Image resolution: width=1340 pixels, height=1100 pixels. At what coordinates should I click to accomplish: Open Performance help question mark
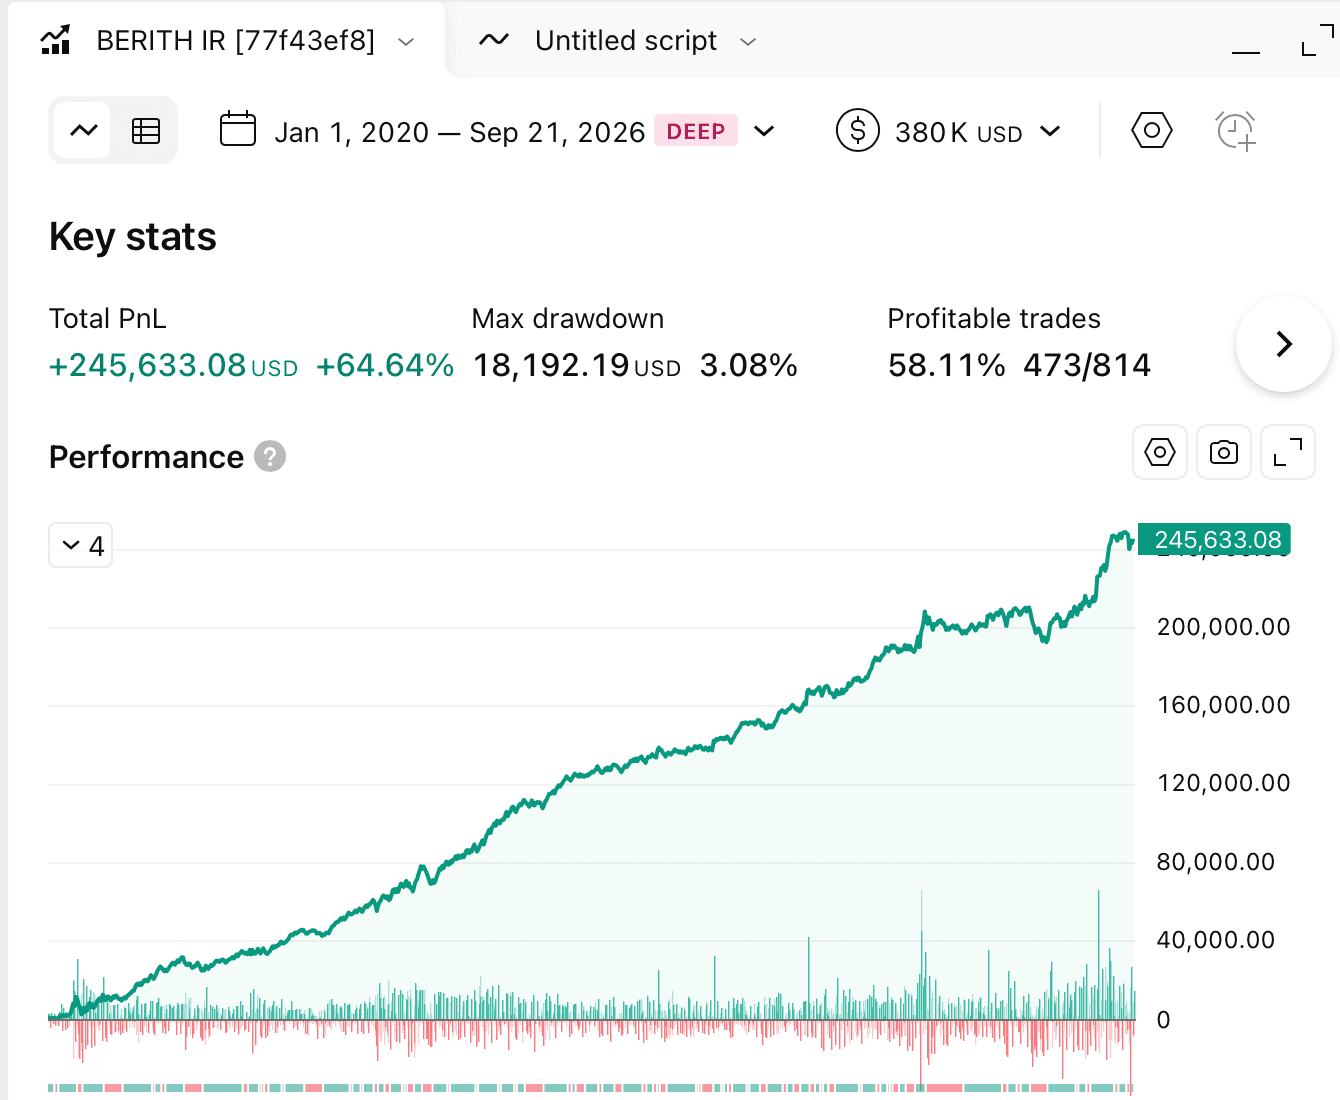(270, 456)
